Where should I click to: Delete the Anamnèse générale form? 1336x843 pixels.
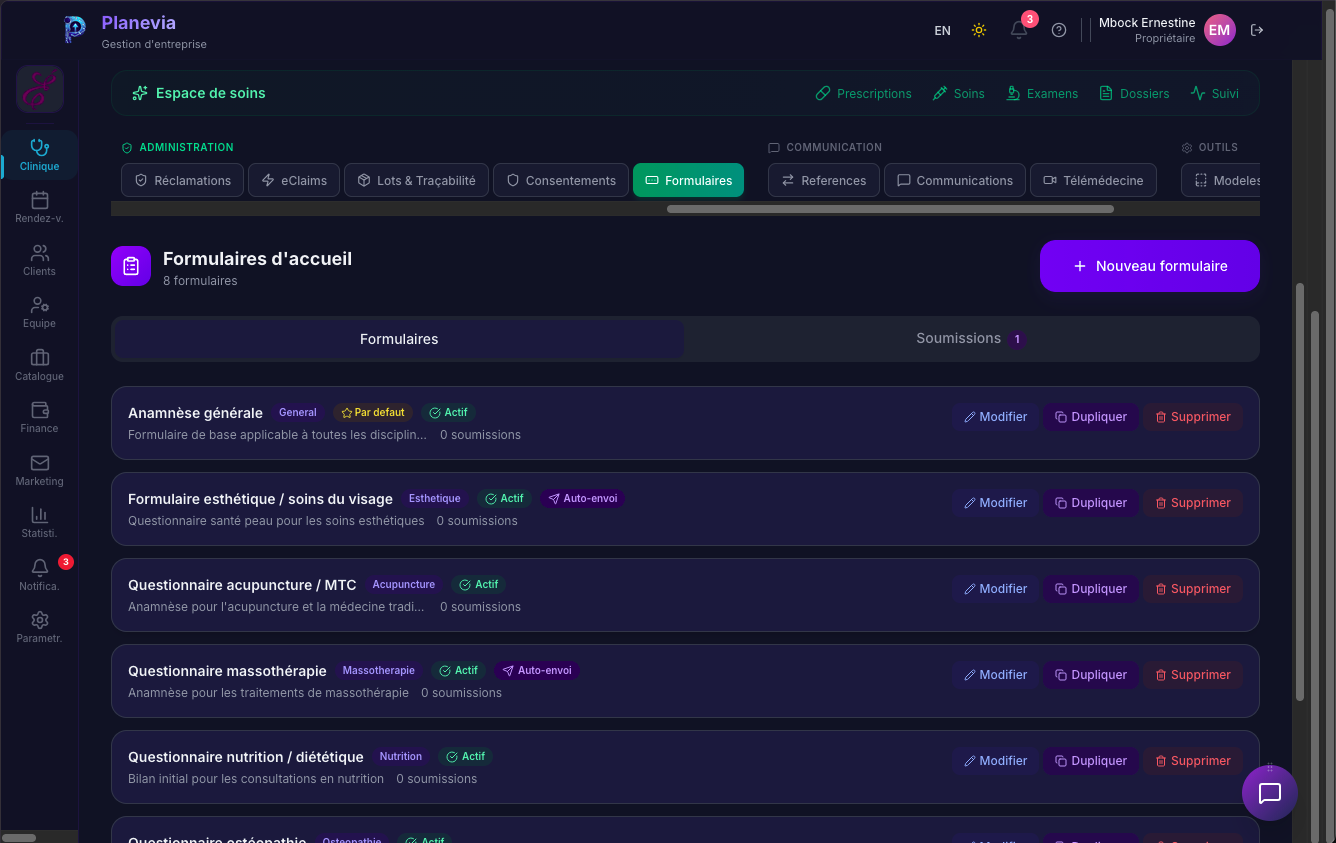point(1193,417)
